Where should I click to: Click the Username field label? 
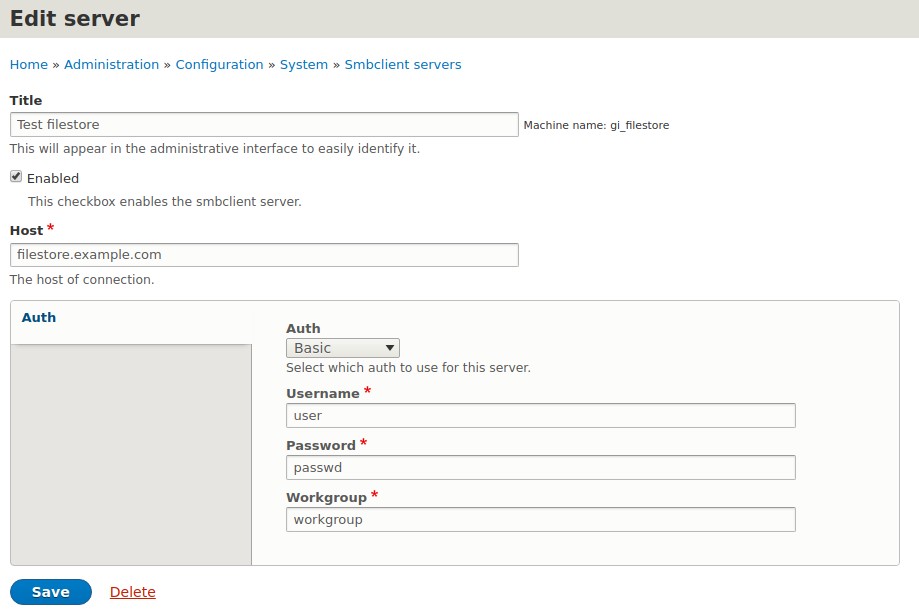coord(322,394)
